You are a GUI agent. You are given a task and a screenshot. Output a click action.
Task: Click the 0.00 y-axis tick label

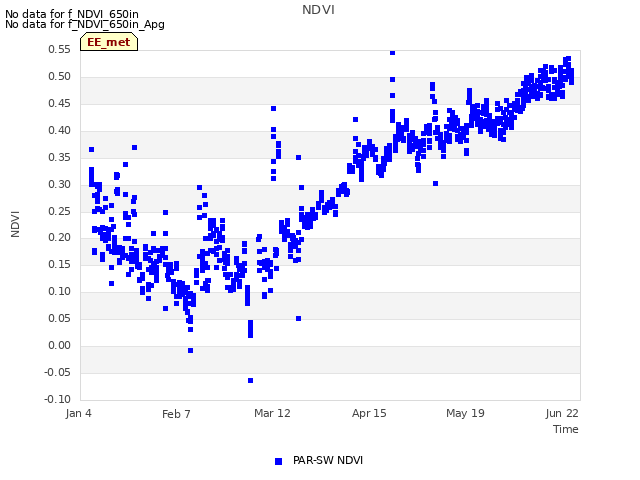[60, 345]
